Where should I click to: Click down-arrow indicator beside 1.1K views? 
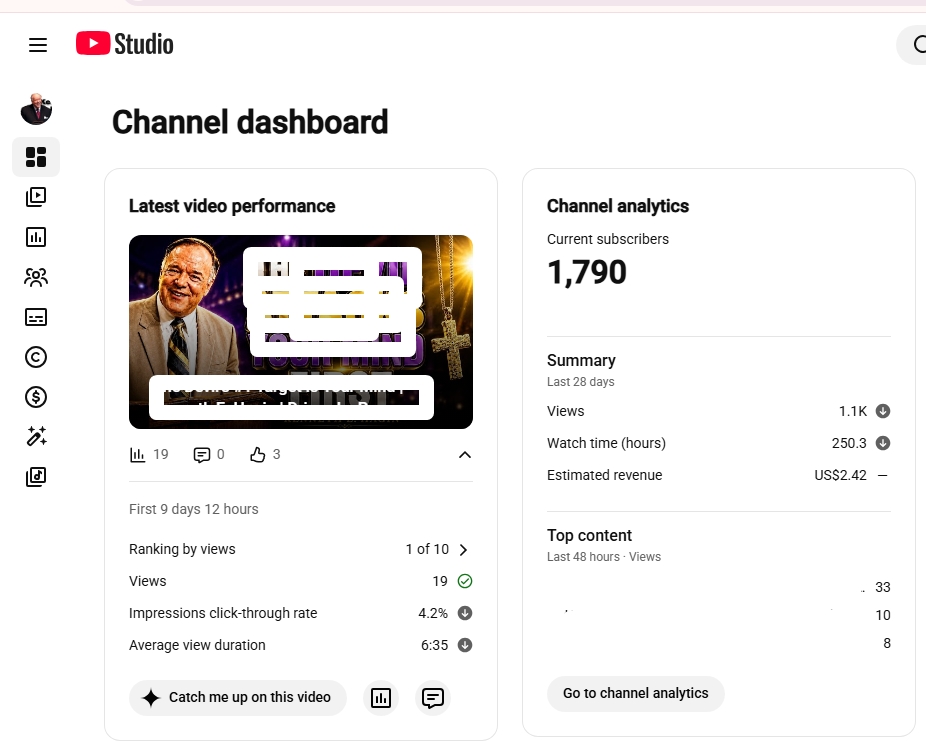pyautogui.click(x=883, y=412)
